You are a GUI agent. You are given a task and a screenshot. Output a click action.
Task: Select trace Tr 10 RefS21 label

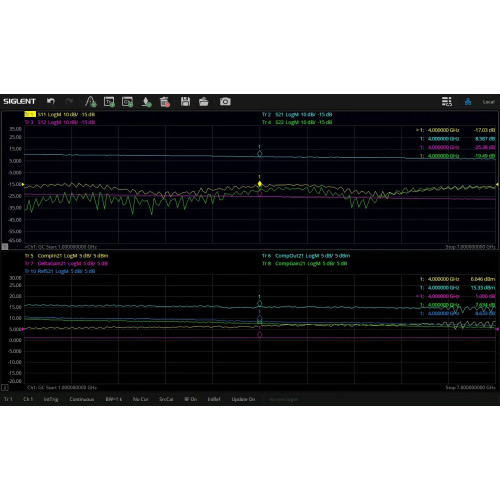tap(60, 271)
